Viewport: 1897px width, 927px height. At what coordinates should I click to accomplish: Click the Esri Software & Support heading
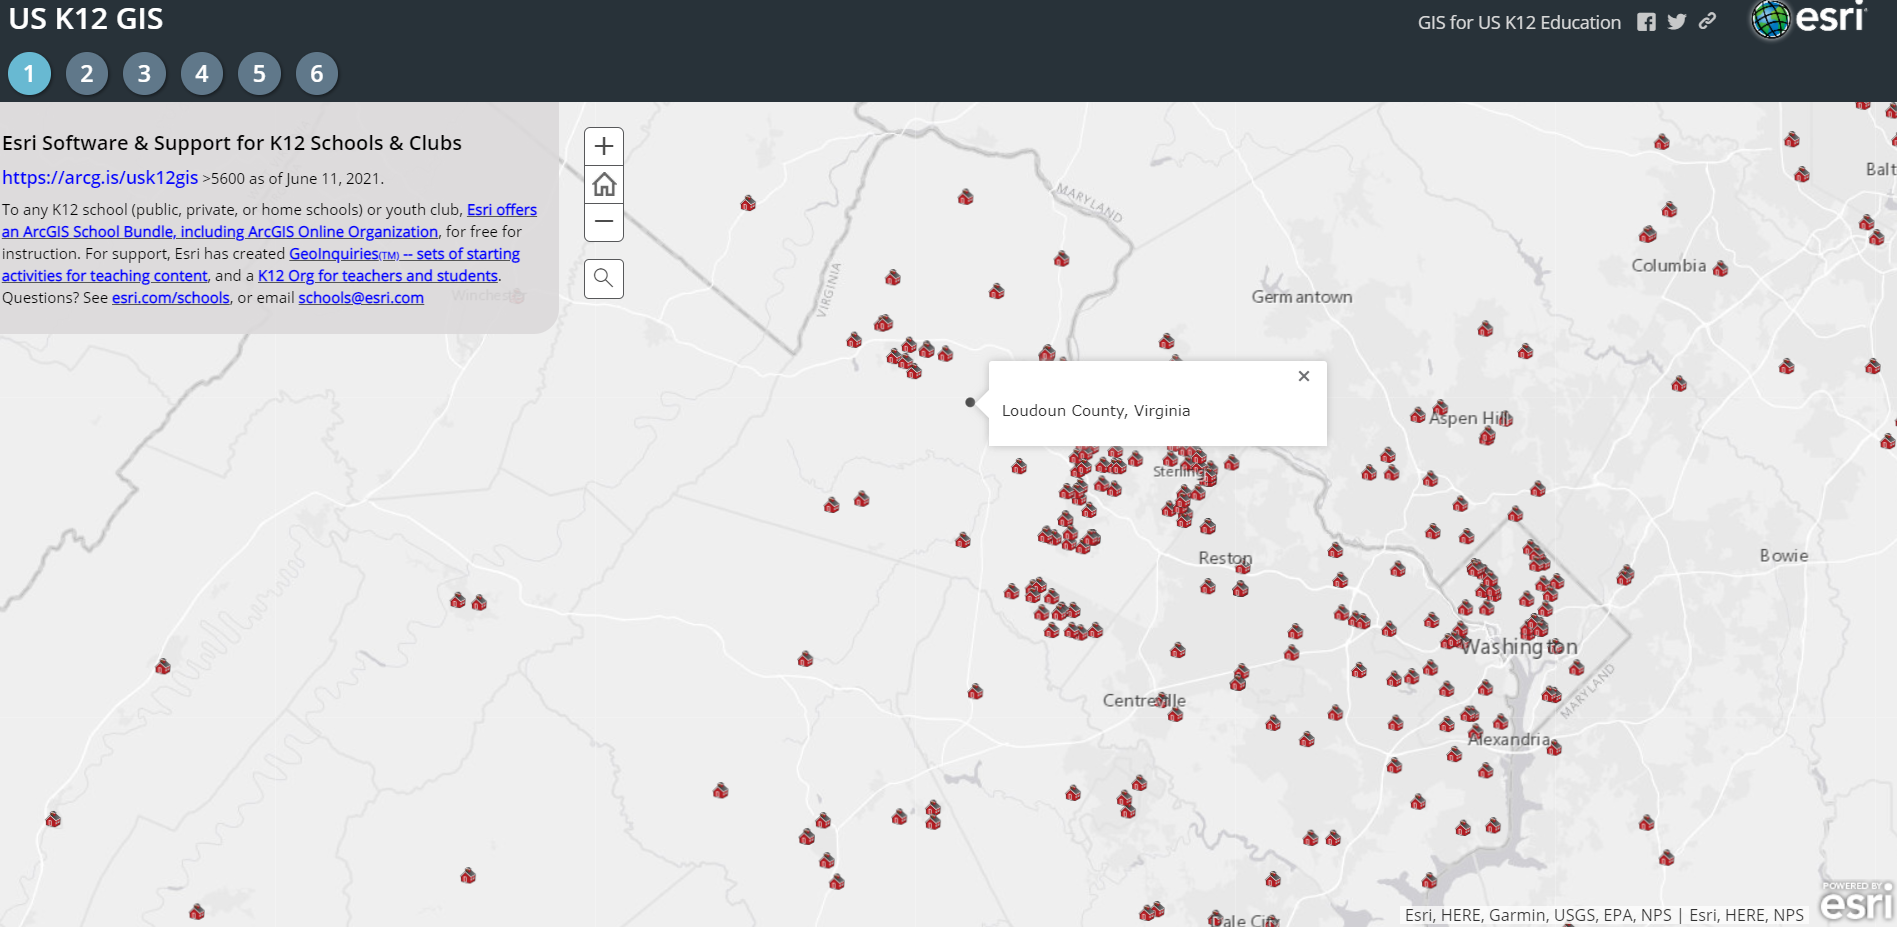point(232,143)
